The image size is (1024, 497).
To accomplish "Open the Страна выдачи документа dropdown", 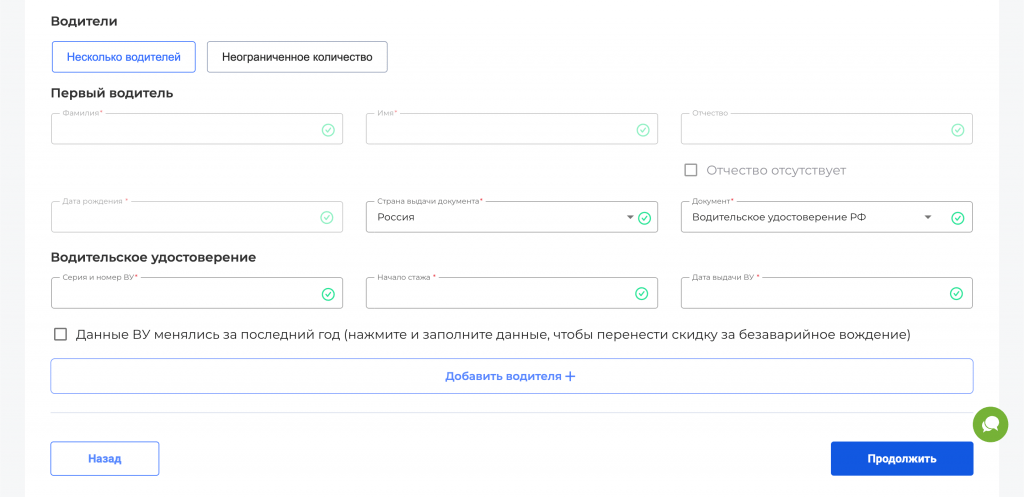I will click(x=630, y=217).
